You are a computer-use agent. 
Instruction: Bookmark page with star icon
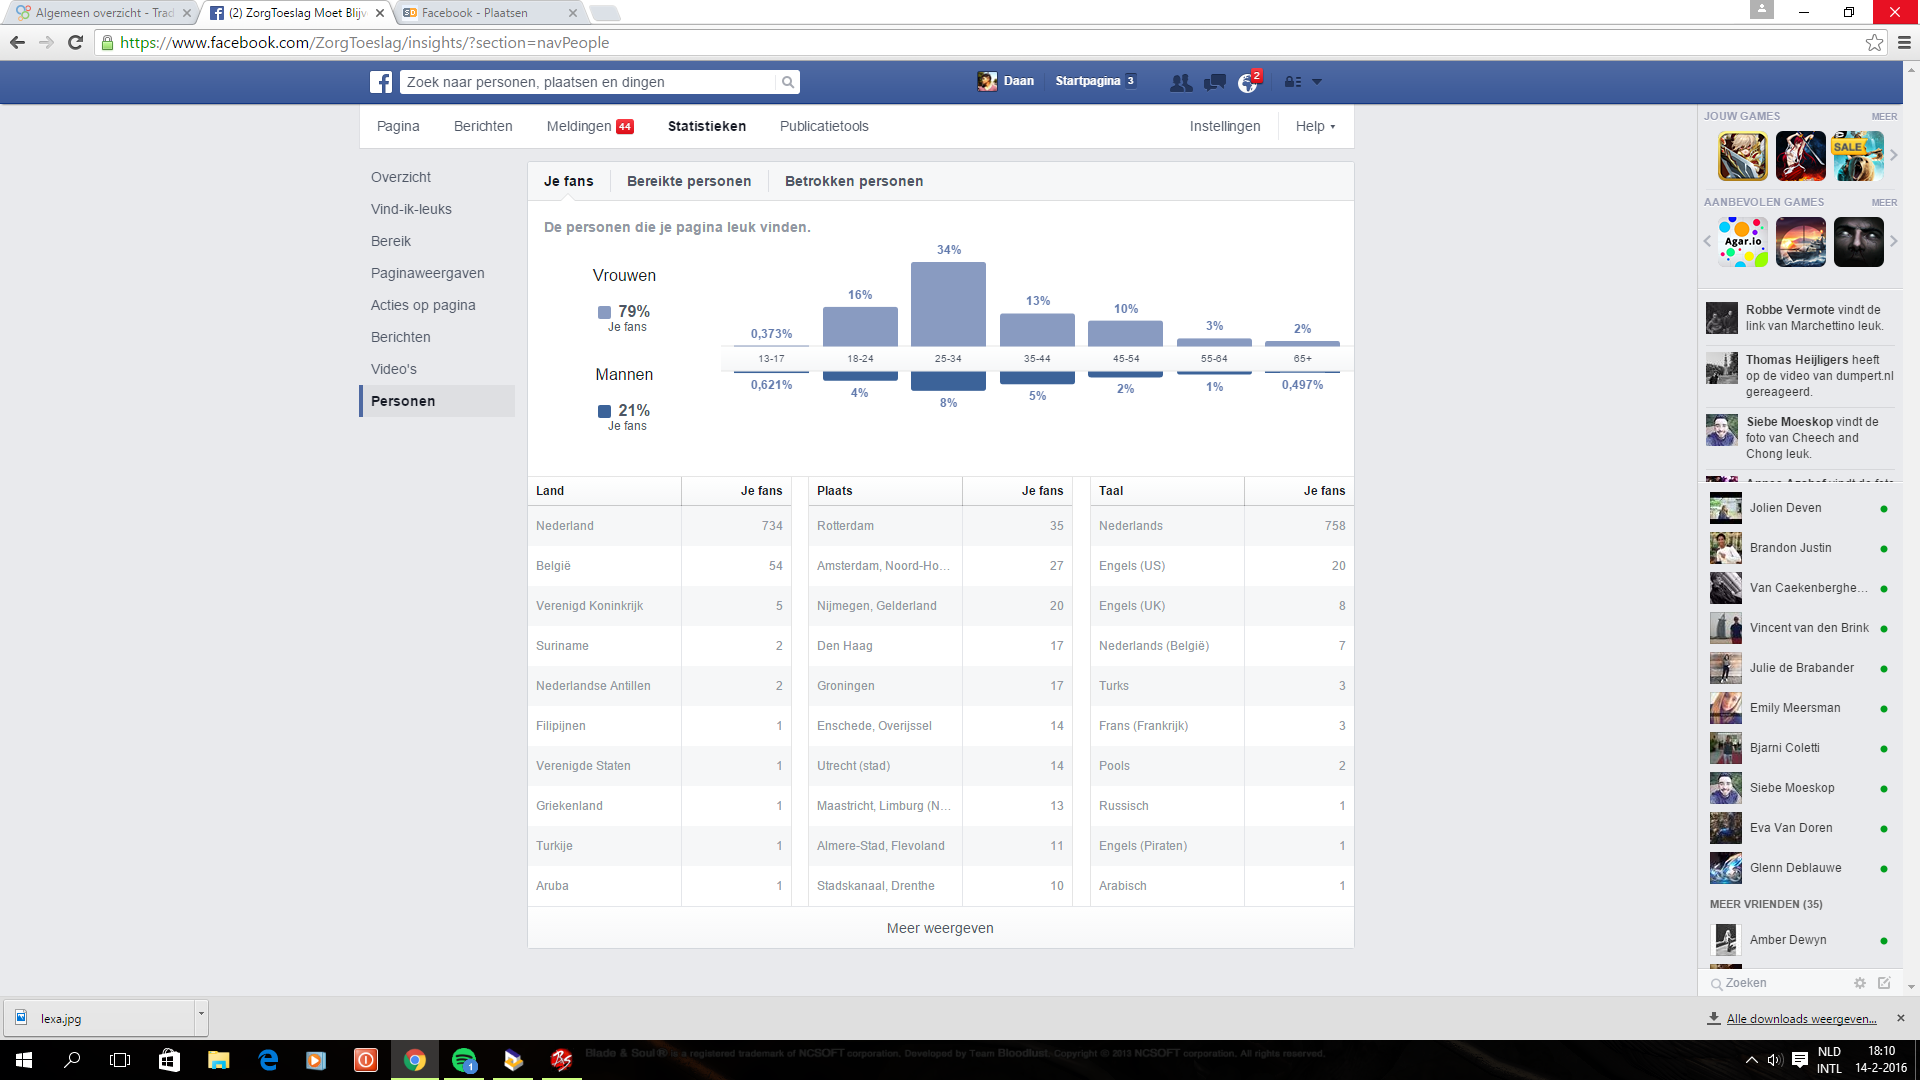click(x=1874, y=42)
